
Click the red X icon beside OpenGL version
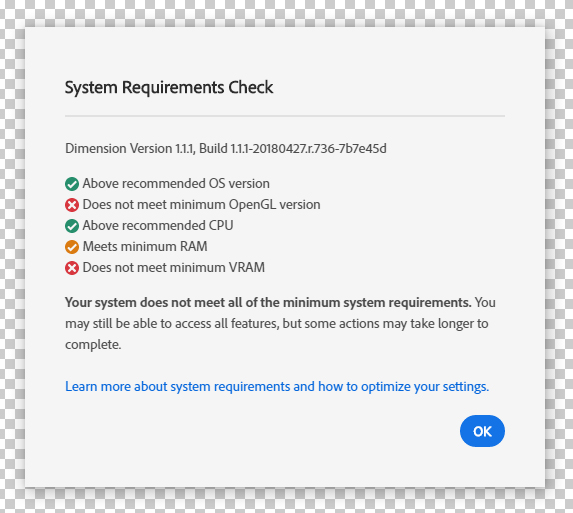[72, 205]
